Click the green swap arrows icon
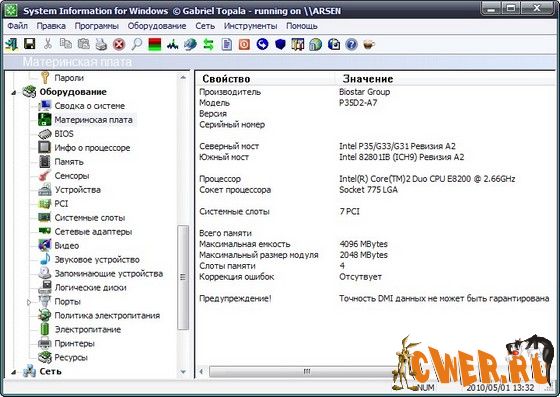 pyautogui.click(x=208, y=44)
